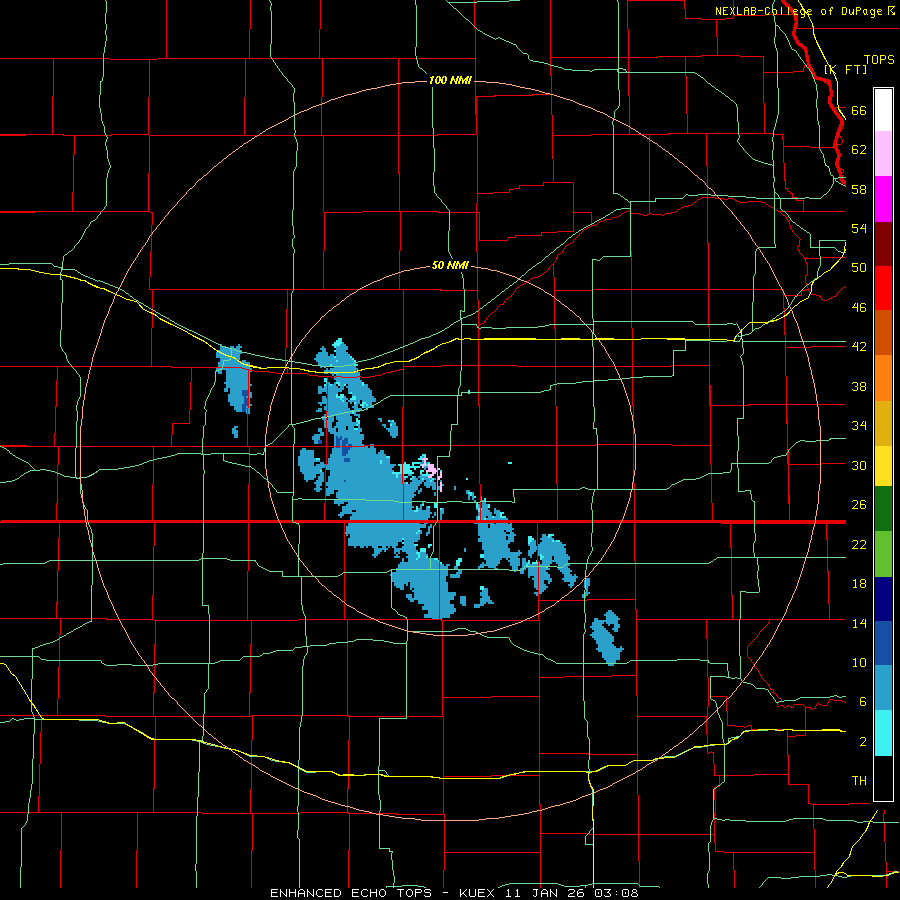Click the KUEX station identifier

tap(477, 893)
